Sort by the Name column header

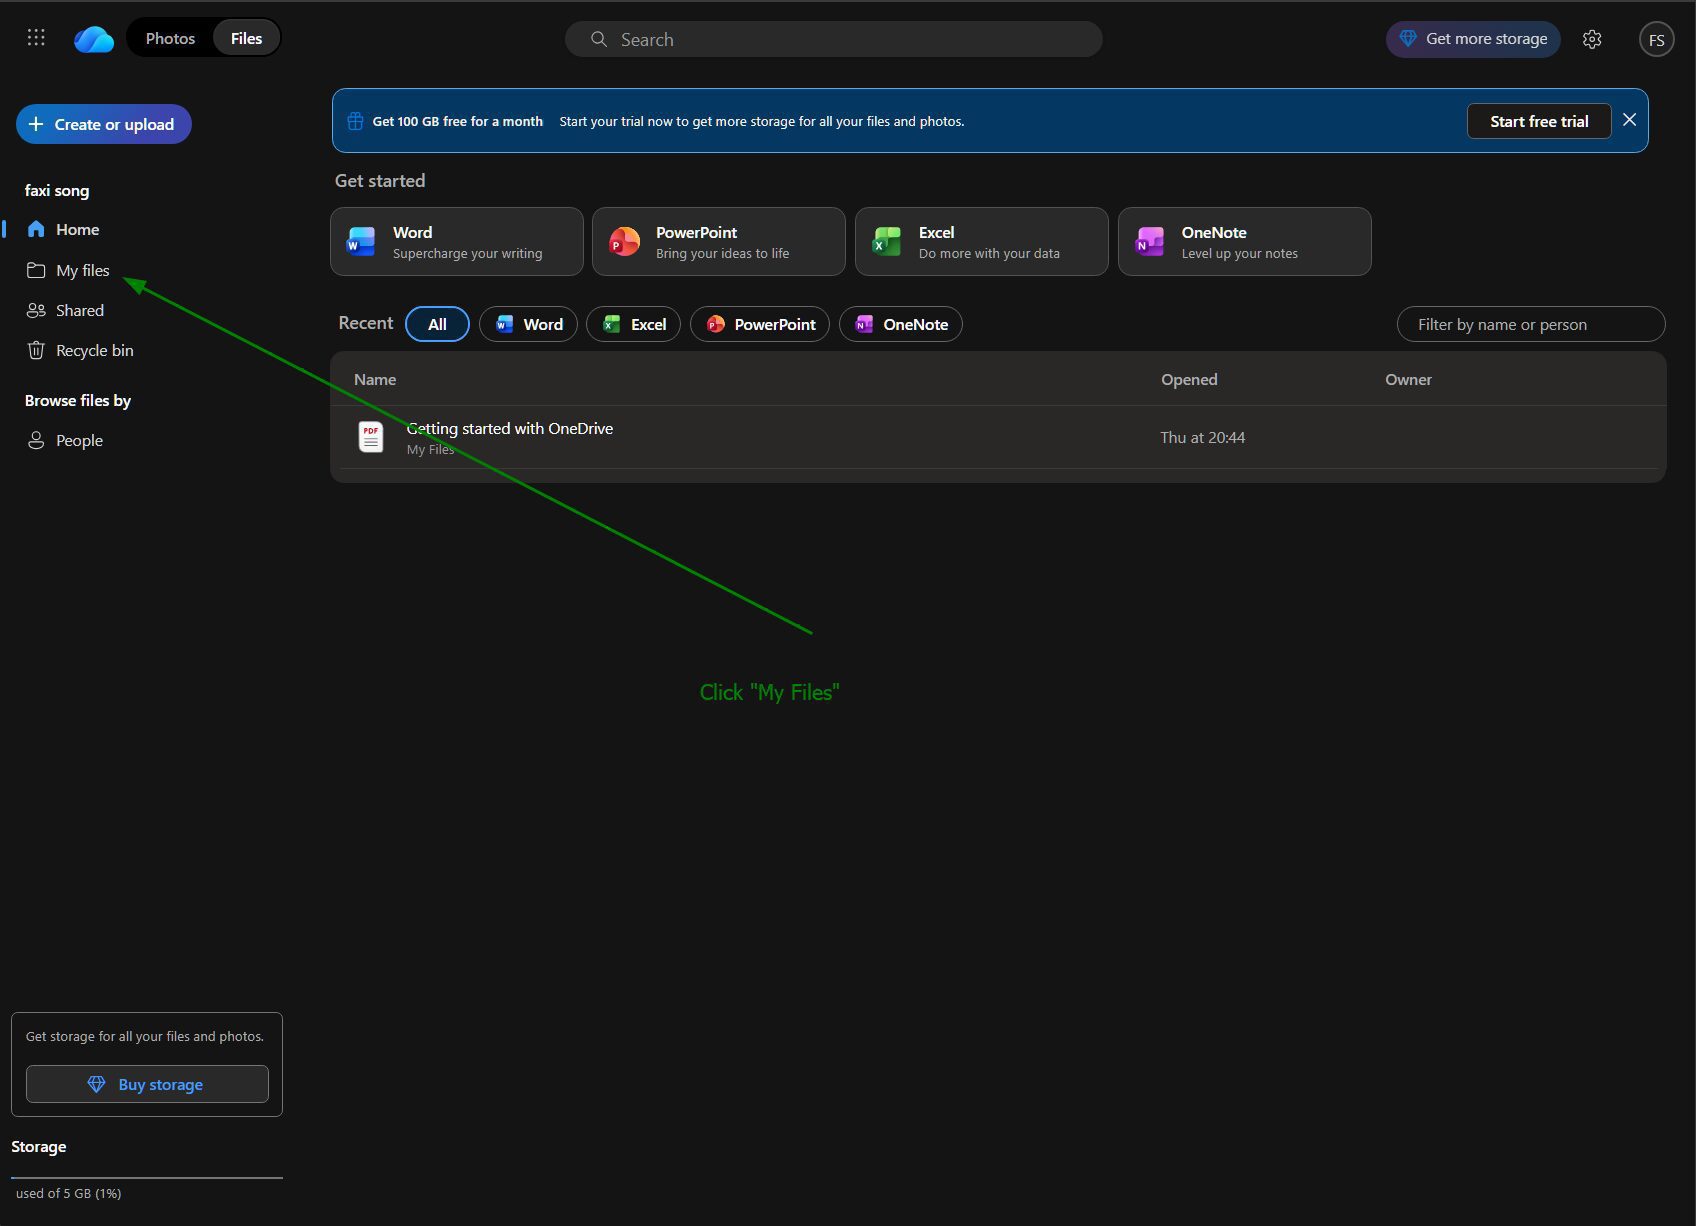[375, 379]
